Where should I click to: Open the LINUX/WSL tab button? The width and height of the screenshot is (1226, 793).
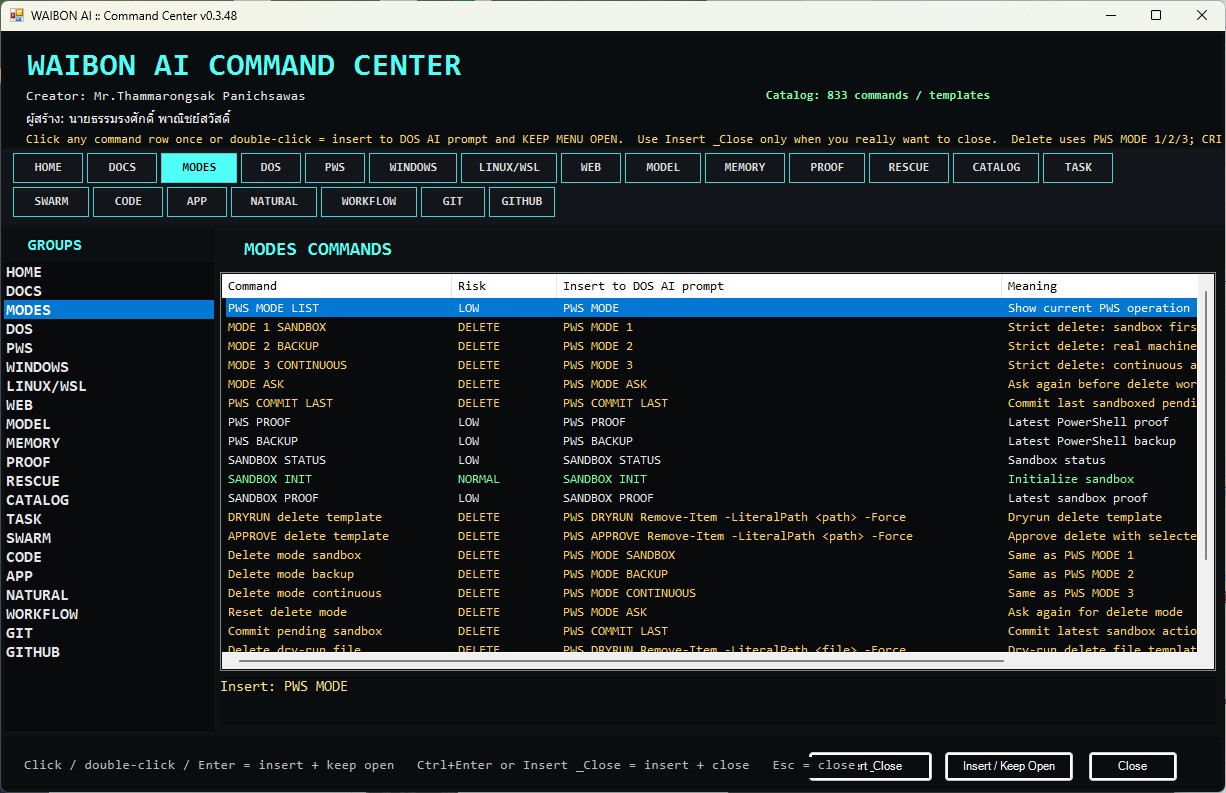click(508, 168)
